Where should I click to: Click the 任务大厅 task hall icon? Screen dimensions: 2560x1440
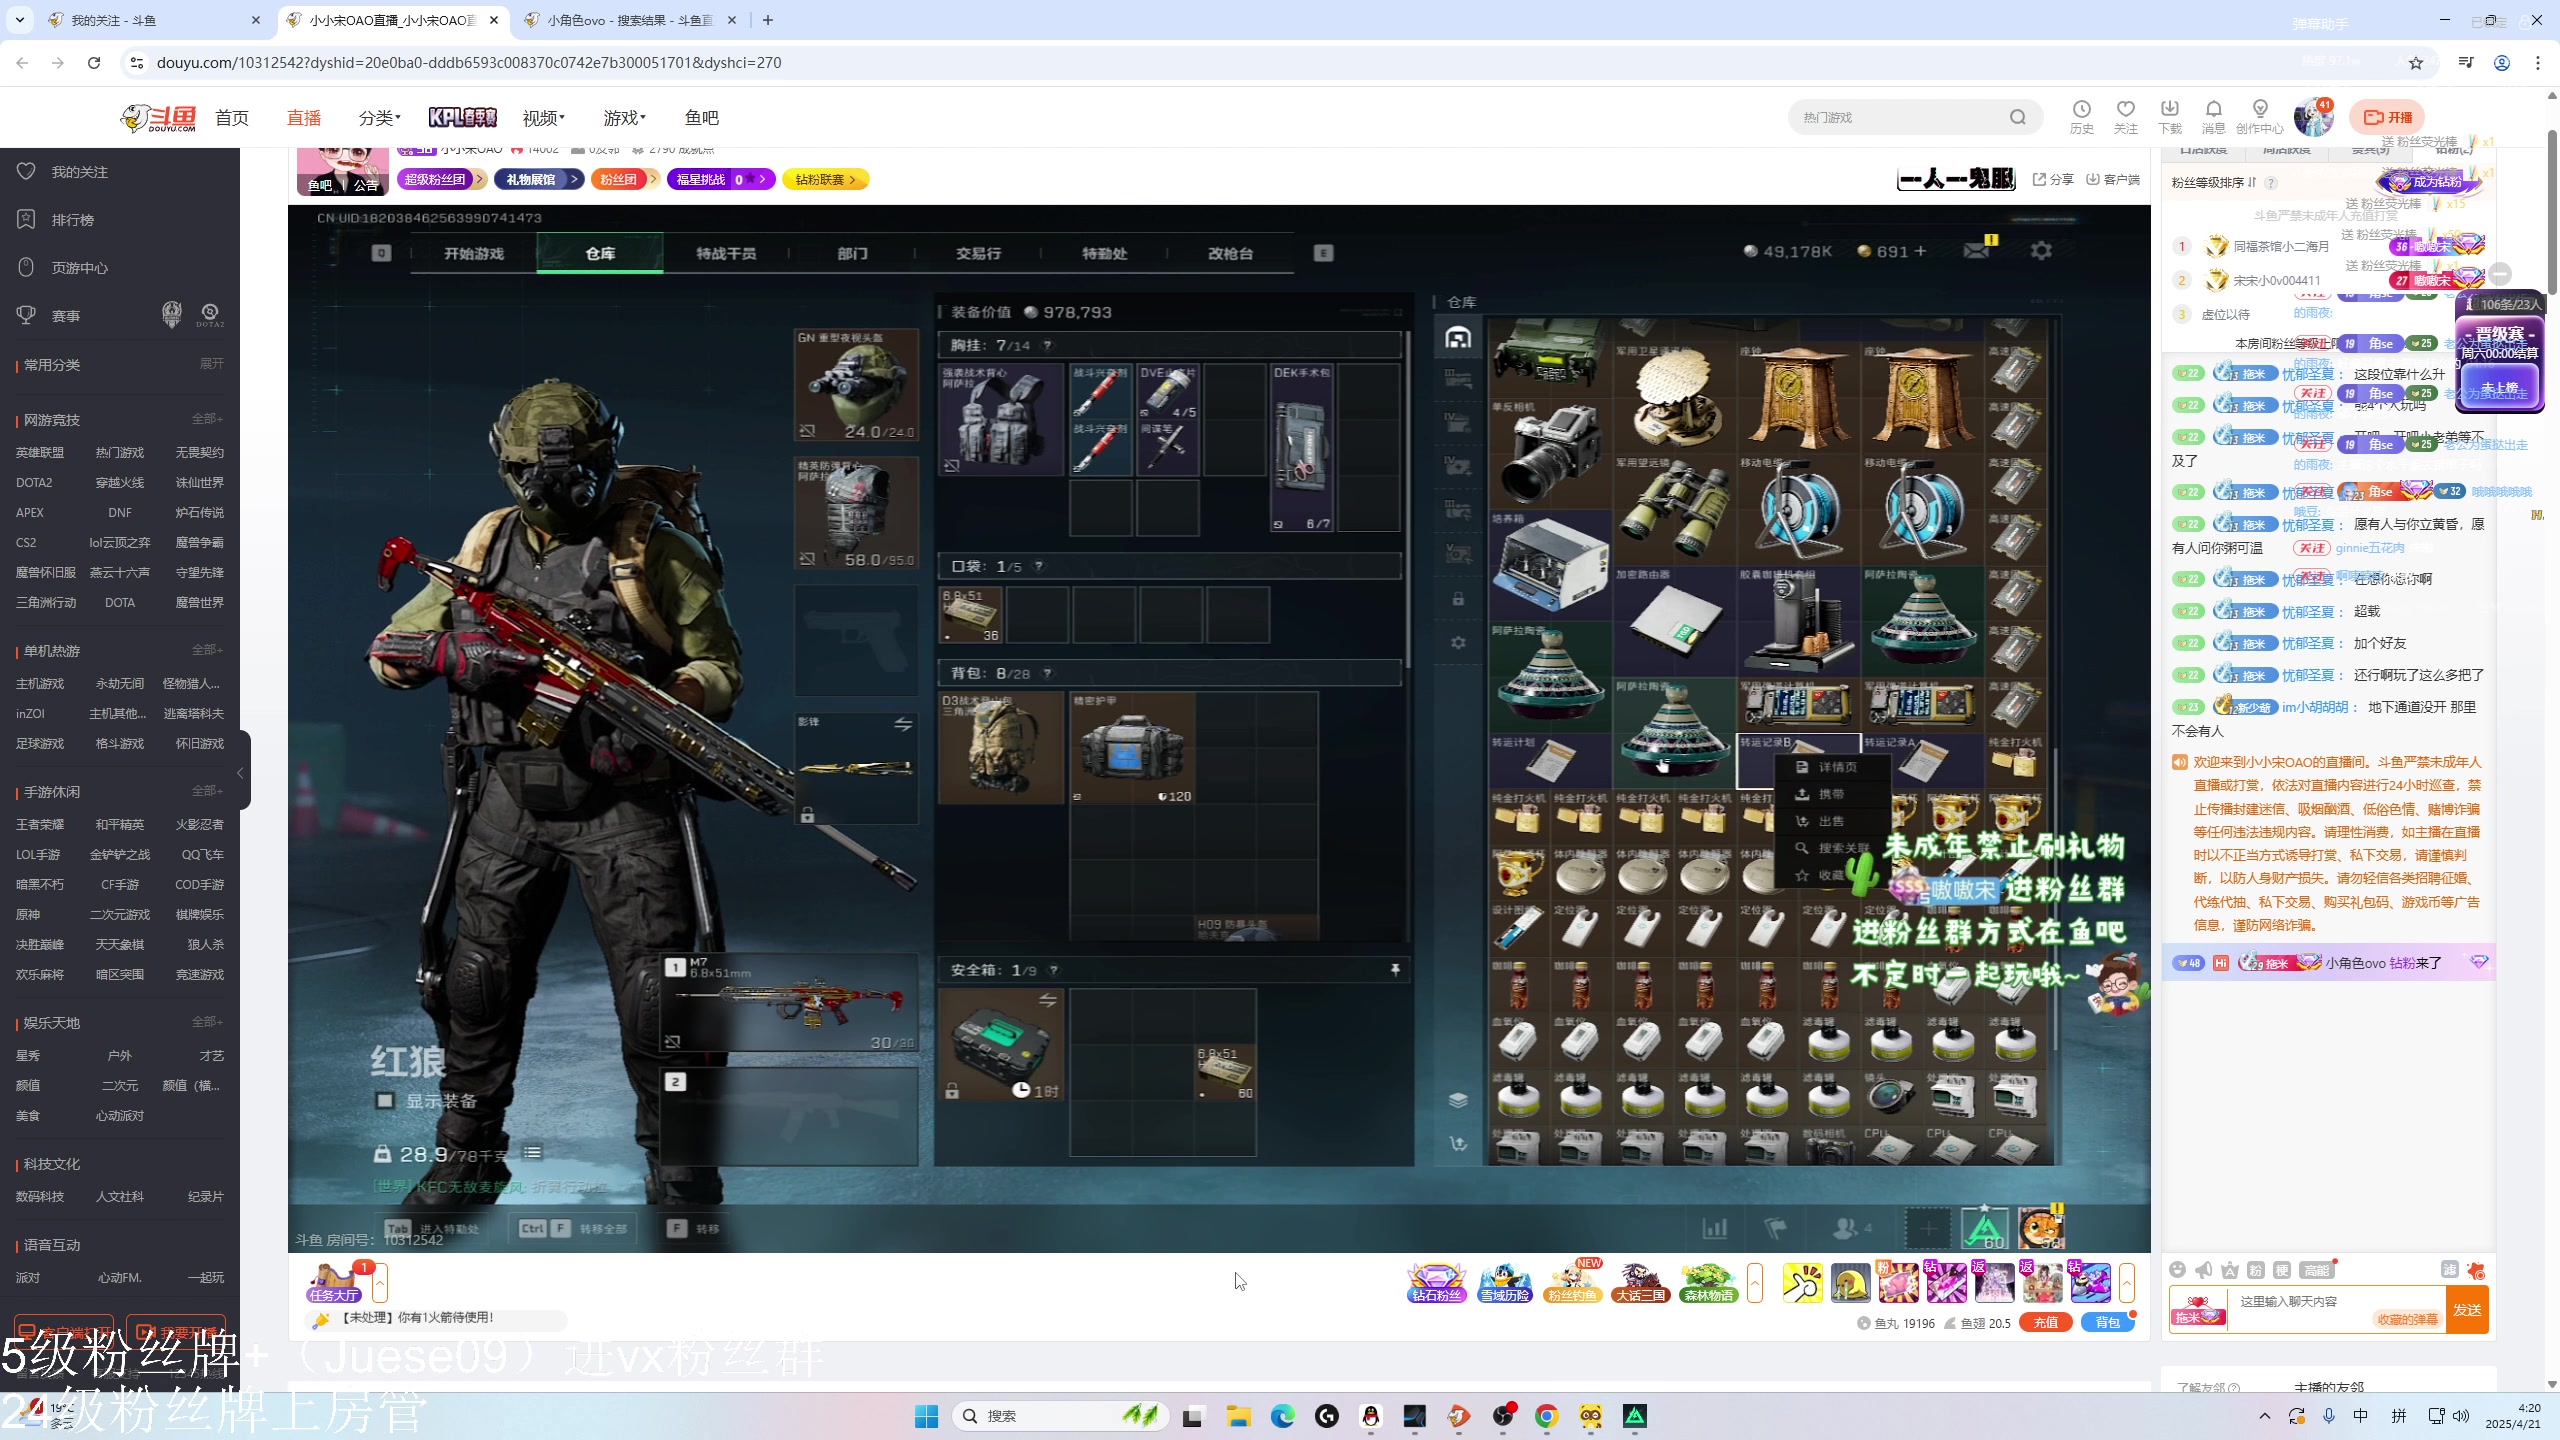[335, 1282]
